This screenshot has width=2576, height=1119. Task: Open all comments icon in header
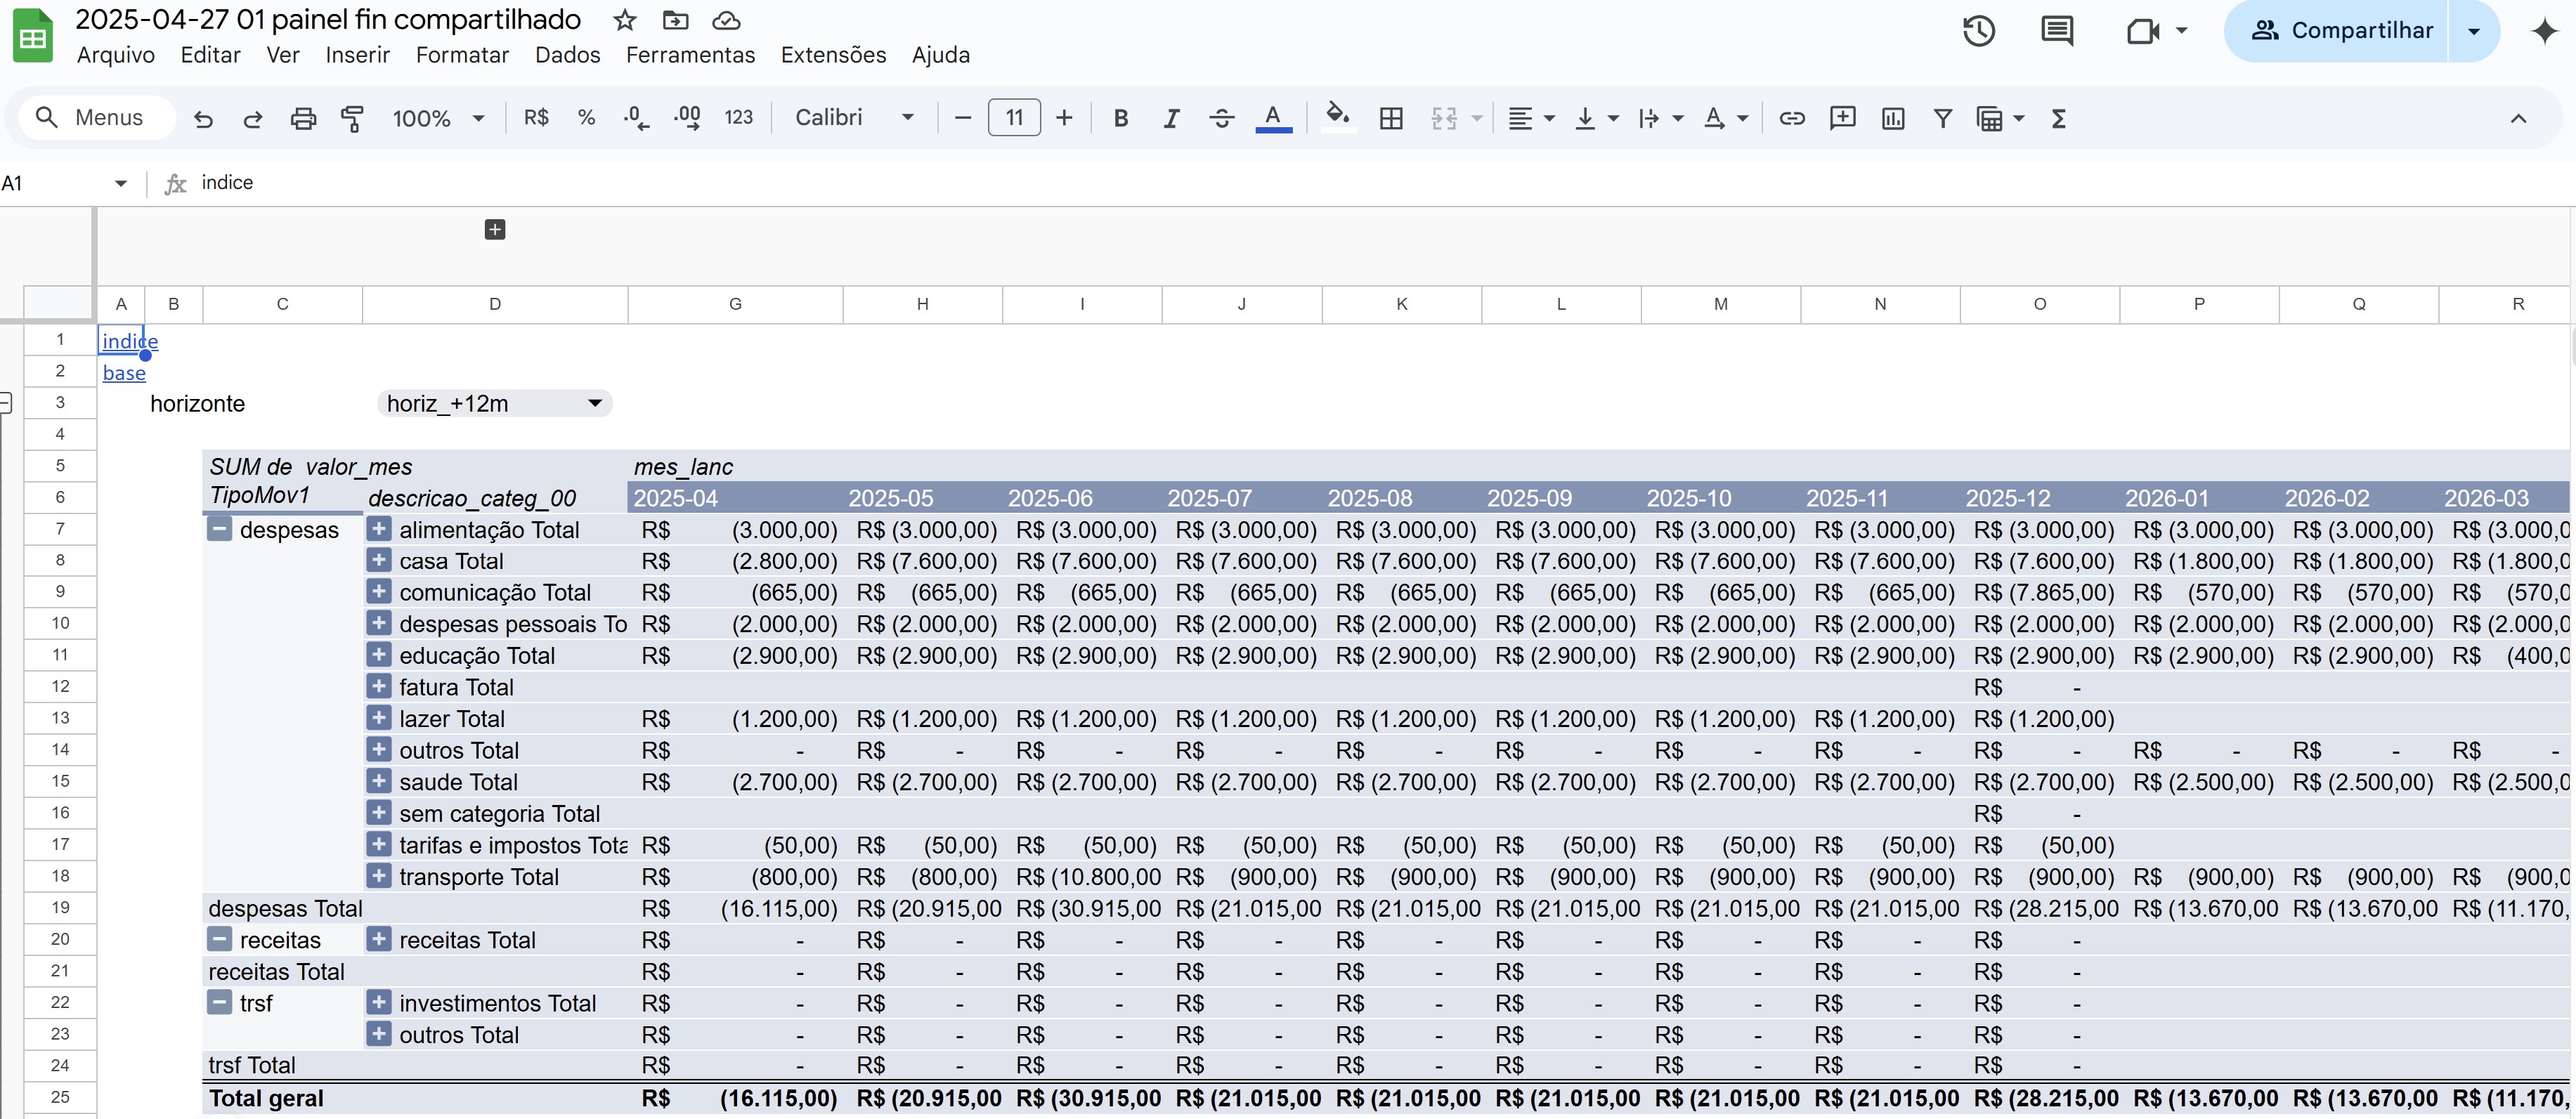(2057, 31)
